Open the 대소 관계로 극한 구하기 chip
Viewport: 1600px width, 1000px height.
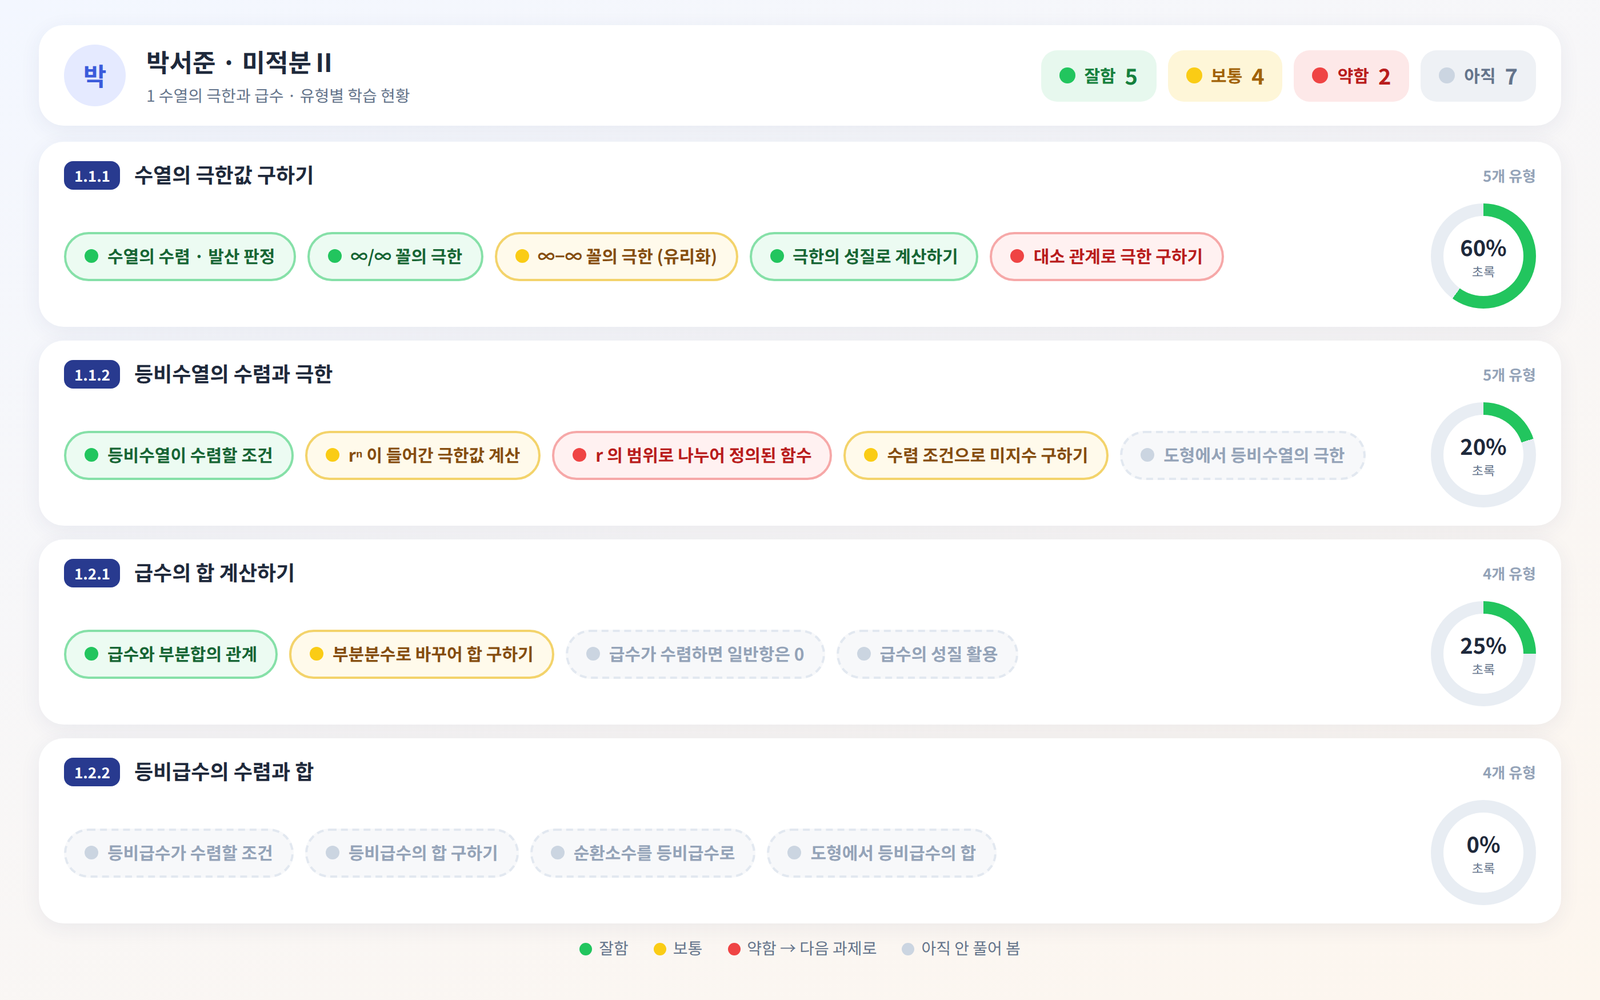[x=1107, y=256]
